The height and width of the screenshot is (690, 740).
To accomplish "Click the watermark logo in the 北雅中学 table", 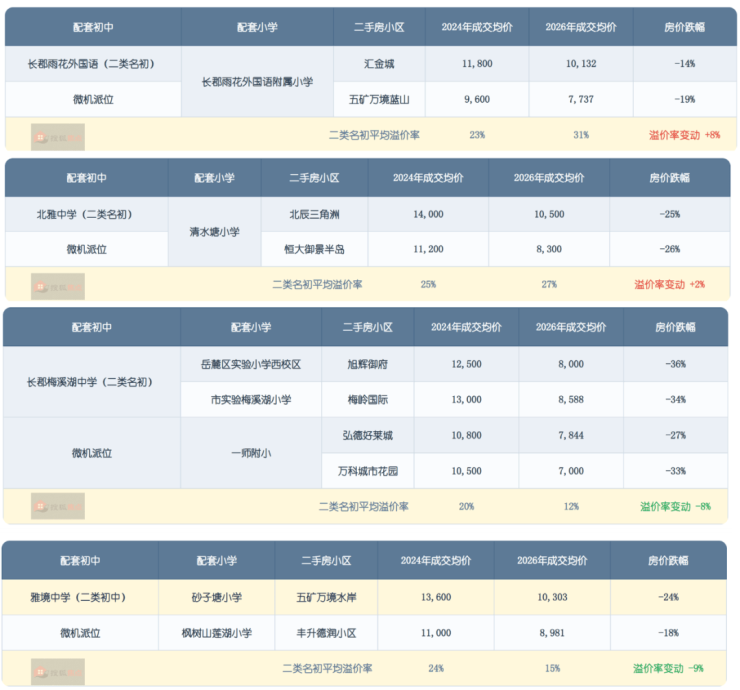I will pyautogui.click(x=57, y=285).
